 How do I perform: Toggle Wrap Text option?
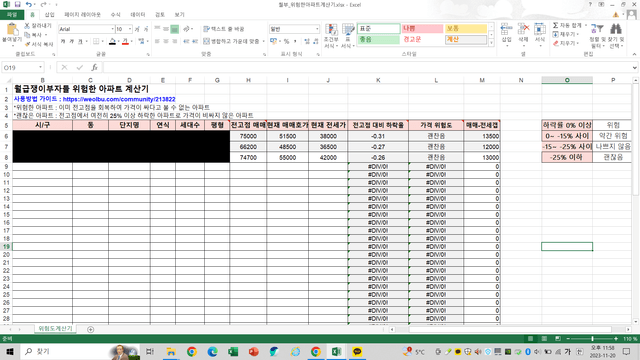[x=224, y=29]
